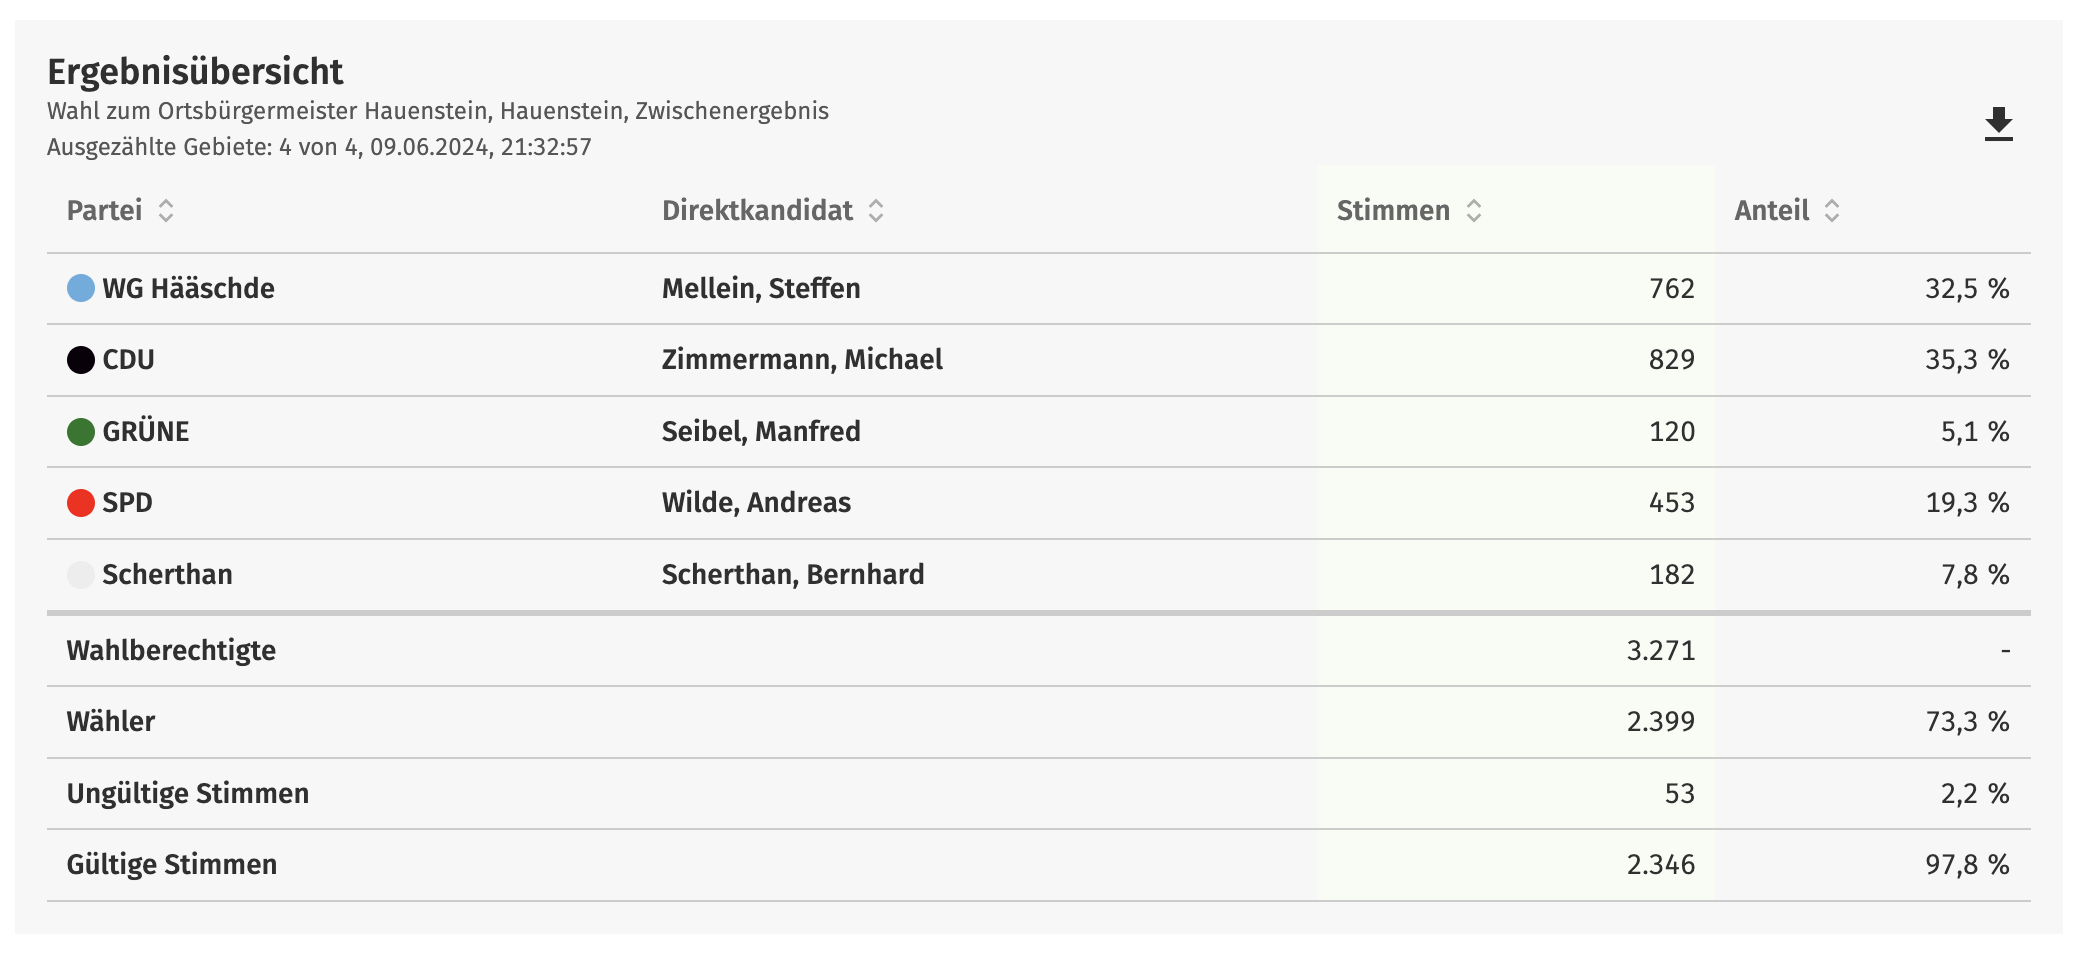Click the Partei column header
Viewport: 2086px width, 954px height.
[x=105, y=211]
